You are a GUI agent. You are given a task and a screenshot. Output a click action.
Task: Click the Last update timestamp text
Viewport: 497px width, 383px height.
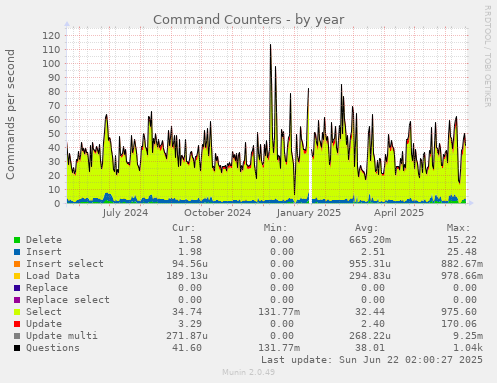click(372, 360)
